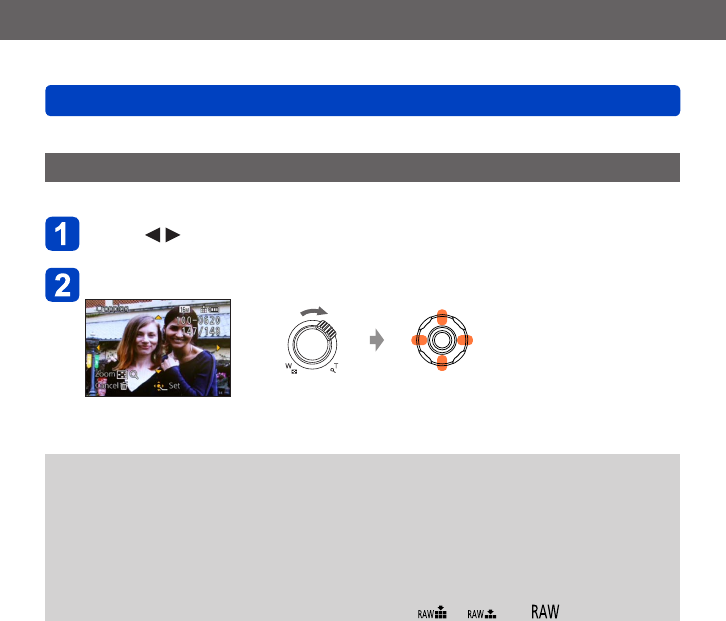726x621 pixels.
Task: Click the zoom lever dial illustration
Action: pyautogui.click(x=312, y=340)
